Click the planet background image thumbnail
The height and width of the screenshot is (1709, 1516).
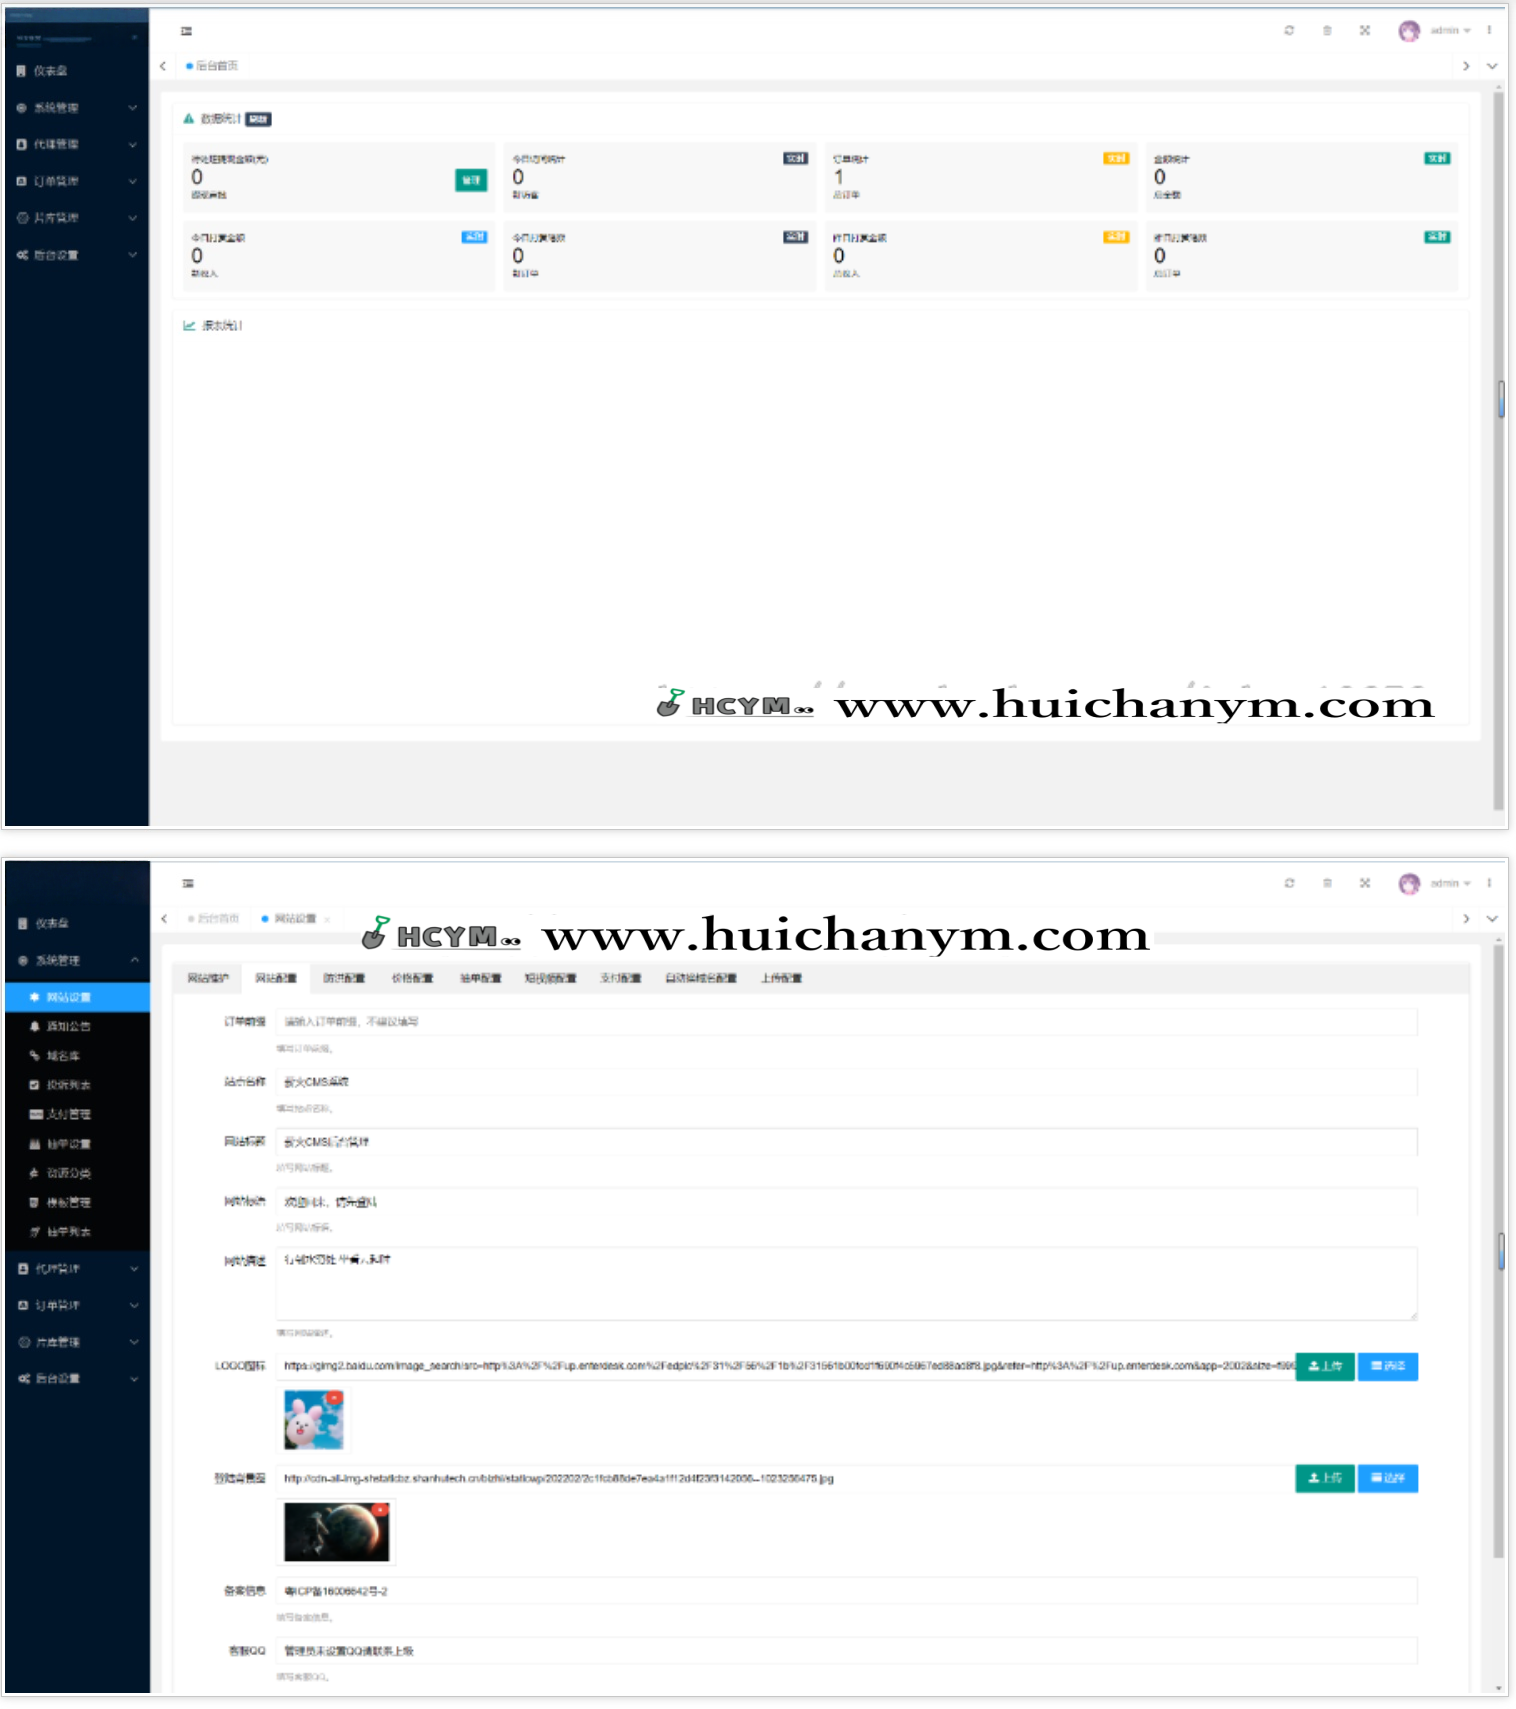coord(335,1531)
